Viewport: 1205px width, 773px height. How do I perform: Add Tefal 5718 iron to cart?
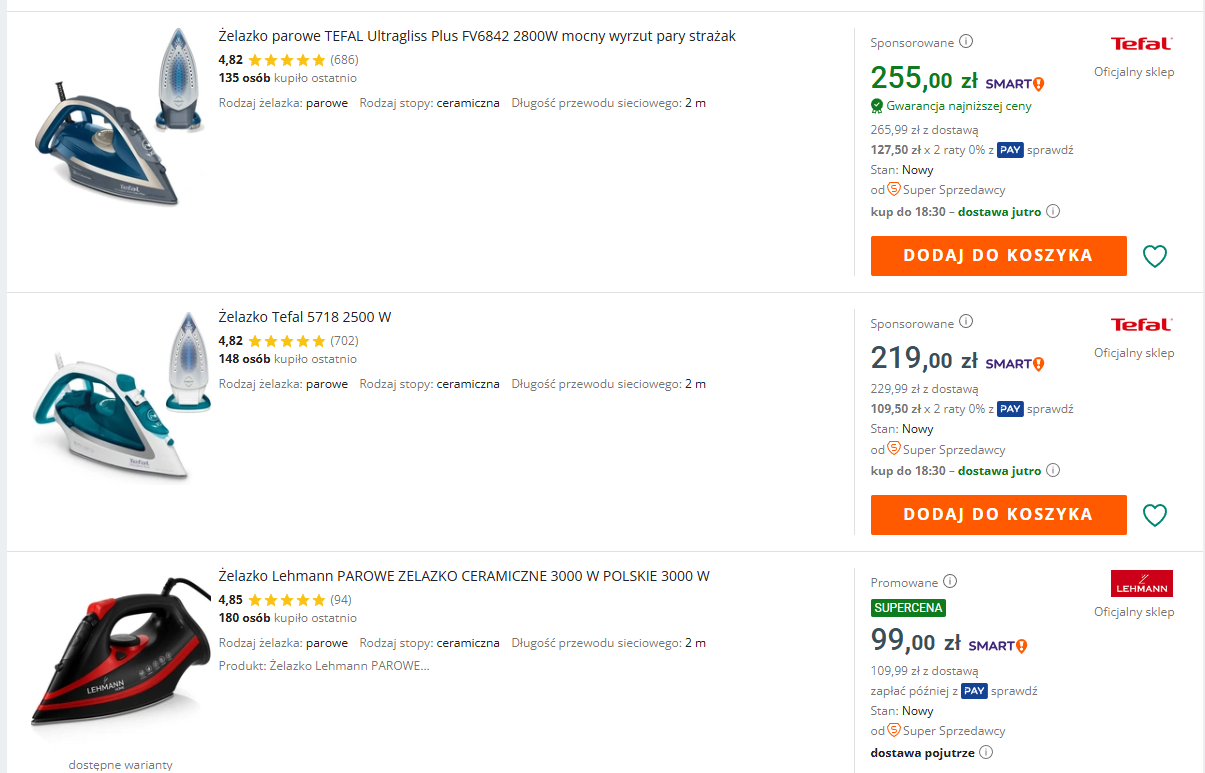click(x=998, y=514)
